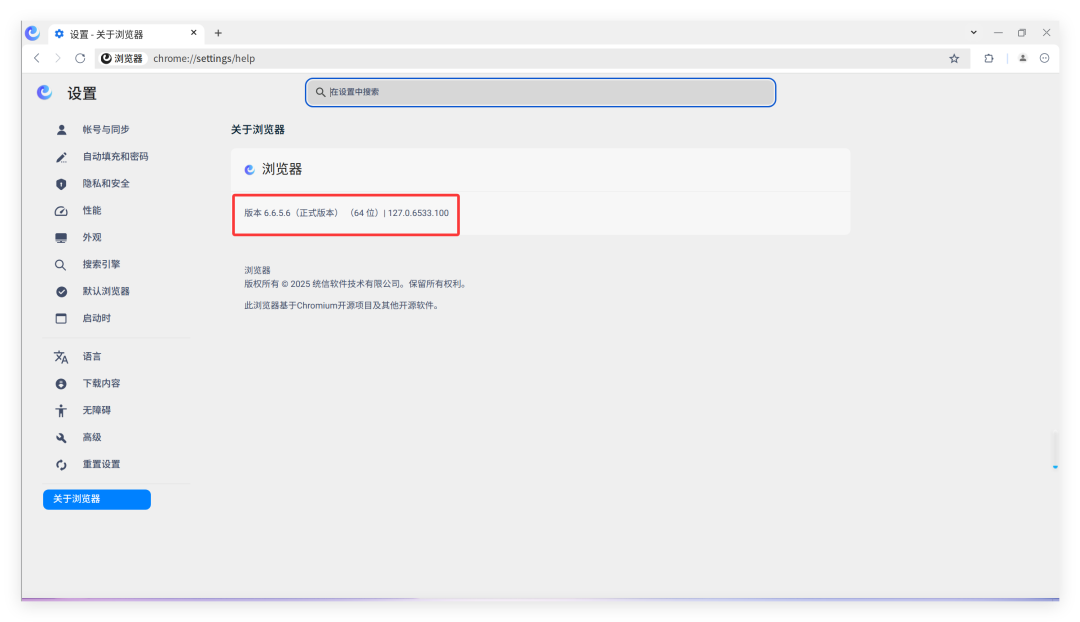Go to 默认浏览器 settings
Viewport: 1080px width, 622px height.
[106, 291]
